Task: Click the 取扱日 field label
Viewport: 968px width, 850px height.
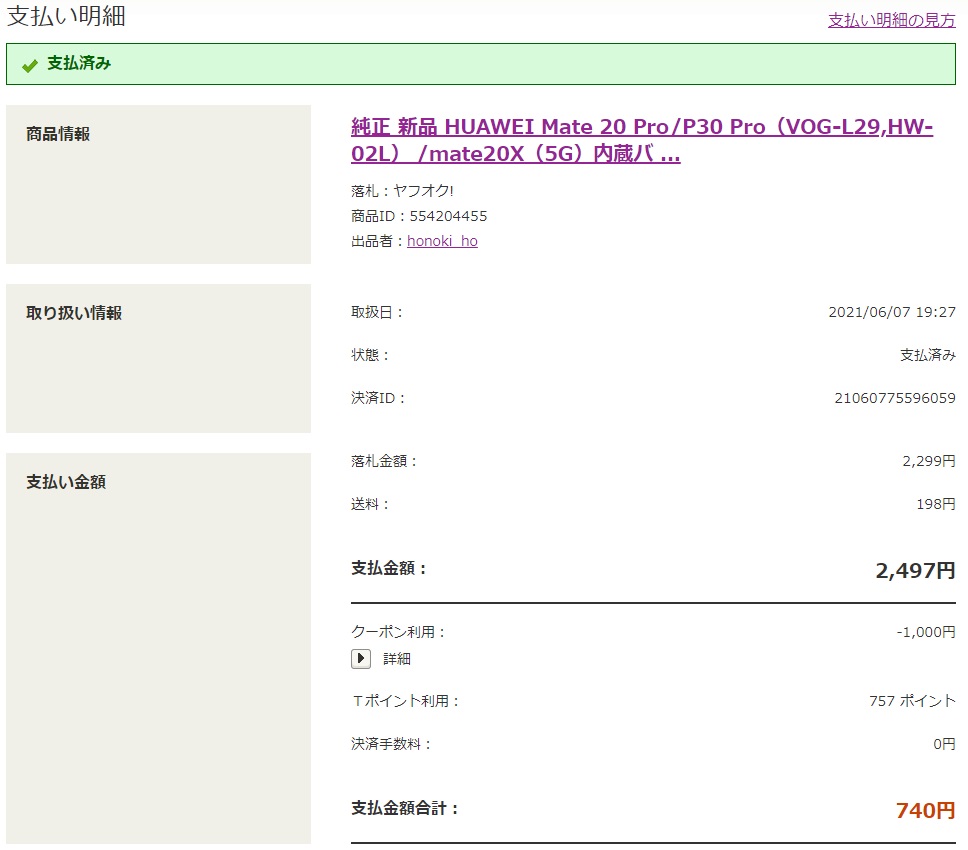Action: point(377,312)
